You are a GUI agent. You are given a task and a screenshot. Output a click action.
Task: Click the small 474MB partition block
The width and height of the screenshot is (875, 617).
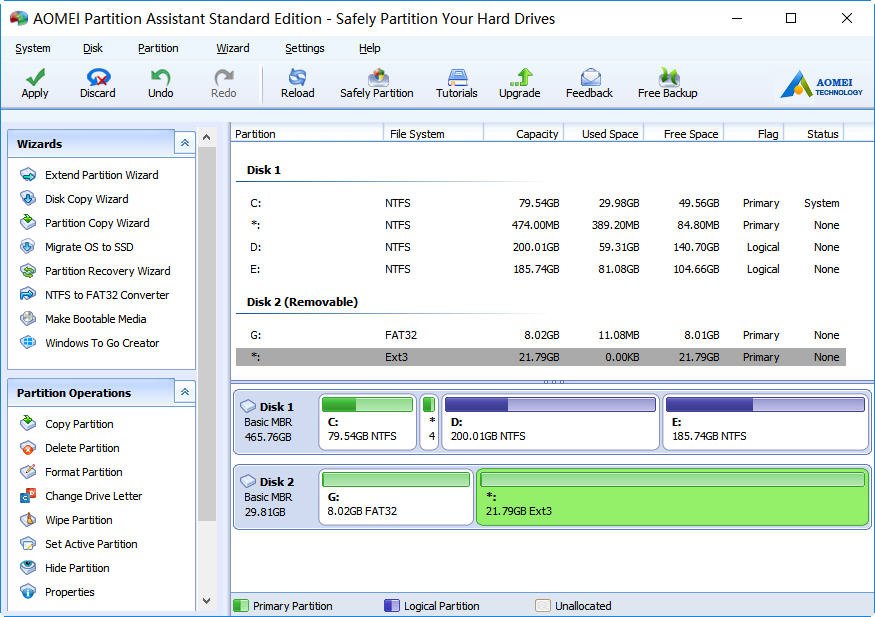pos(429,422)
